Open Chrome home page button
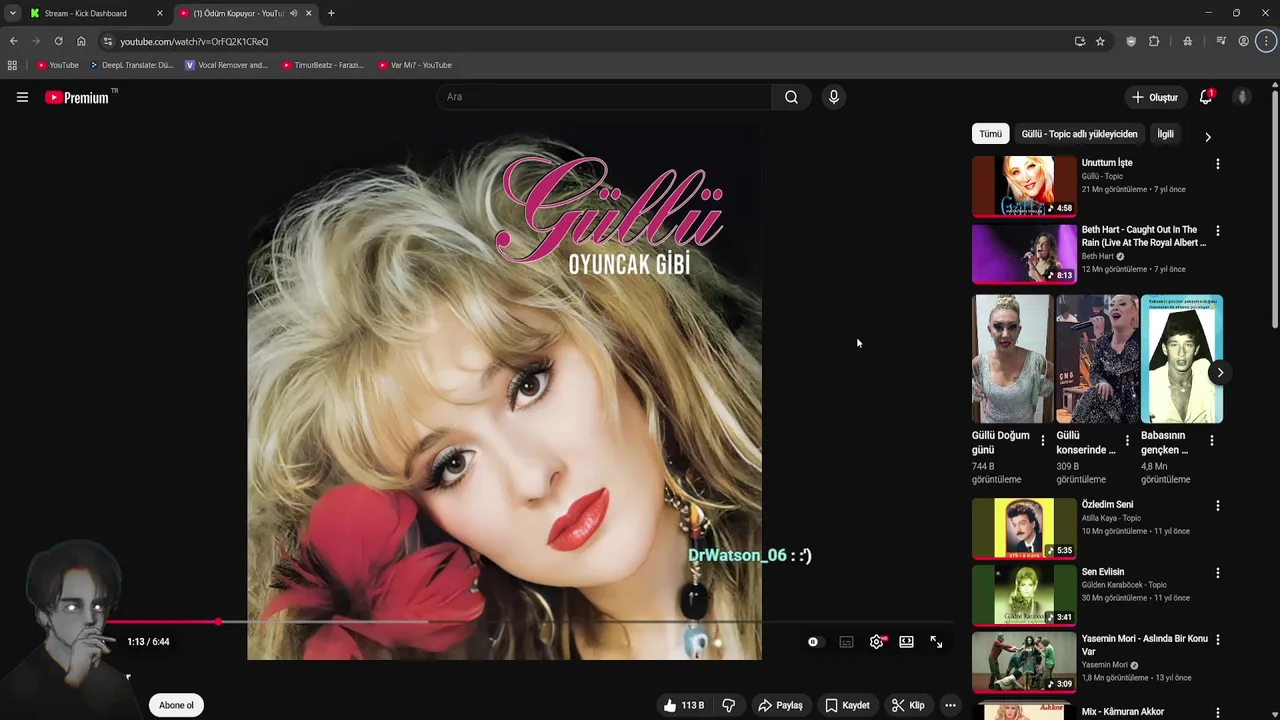The image size is (1280, 720). (x=81, y=41)
